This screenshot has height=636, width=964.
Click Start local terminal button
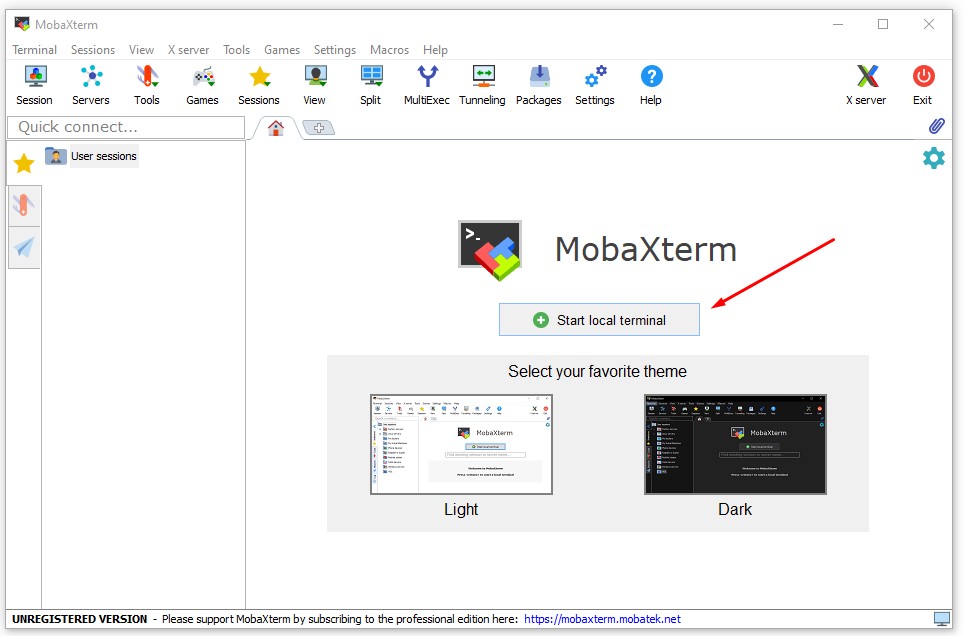(x=599, y=320)
